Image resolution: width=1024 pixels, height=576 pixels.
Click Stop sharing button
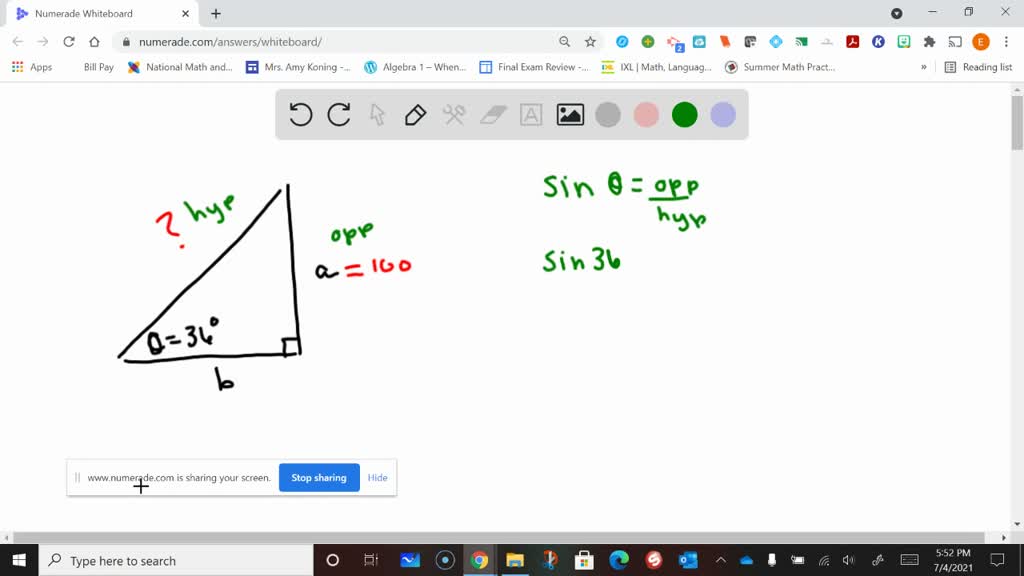318,478
